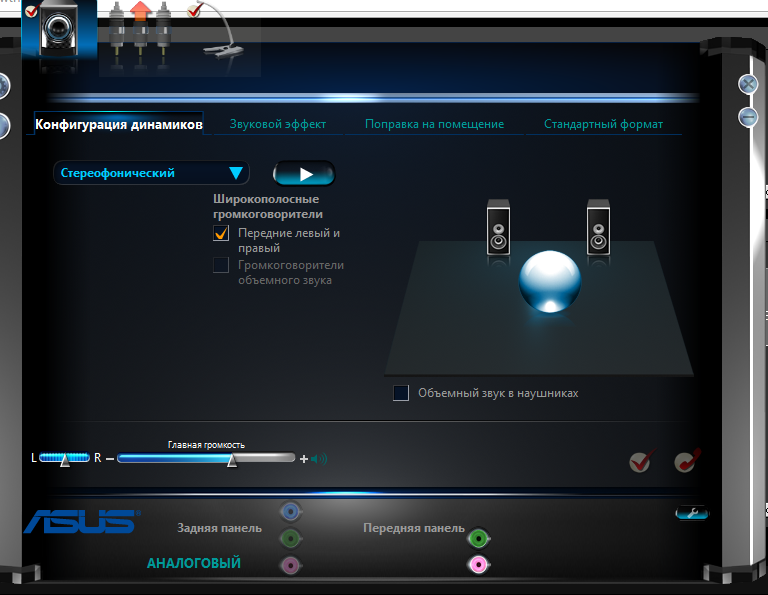
Task: Click the Главная громкость volume slider
Action: pyautogui.click(x=206, y=458)
